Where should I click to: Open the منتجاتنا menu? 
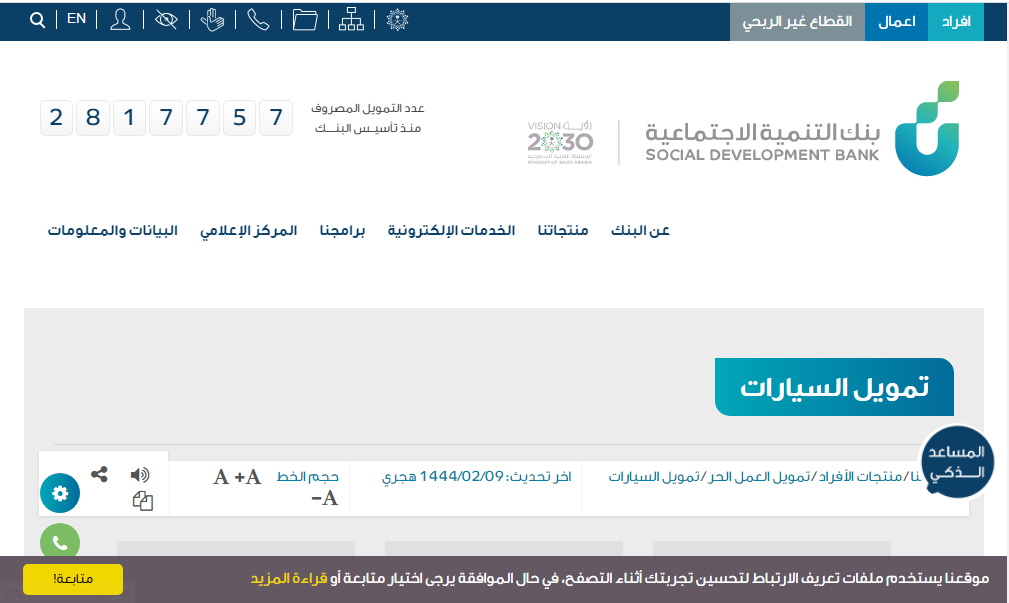click(x=563, y=230)
